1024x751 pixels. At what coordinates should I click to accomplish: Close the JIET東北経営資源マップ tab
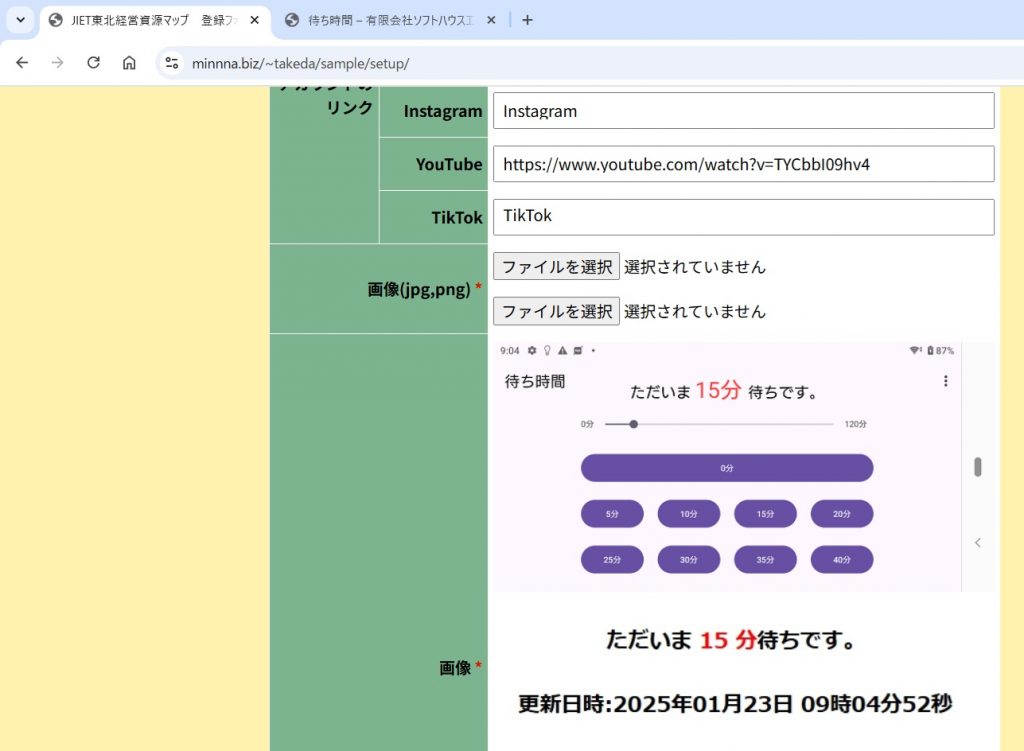coord(254,20)
